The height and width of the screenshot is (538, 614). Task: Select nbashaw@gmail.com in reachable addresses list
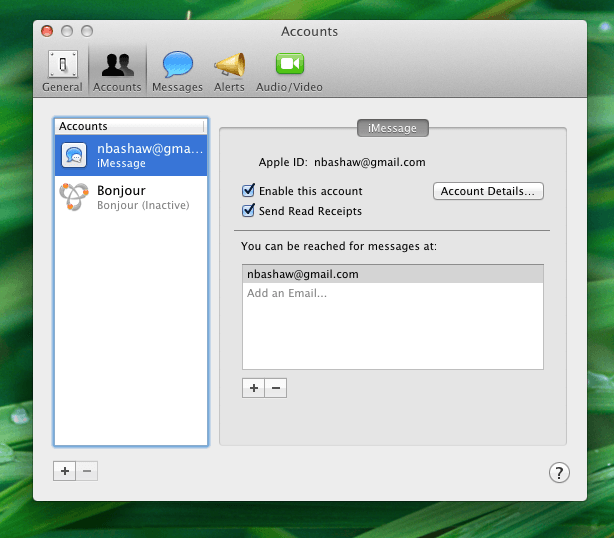point(392,274)
